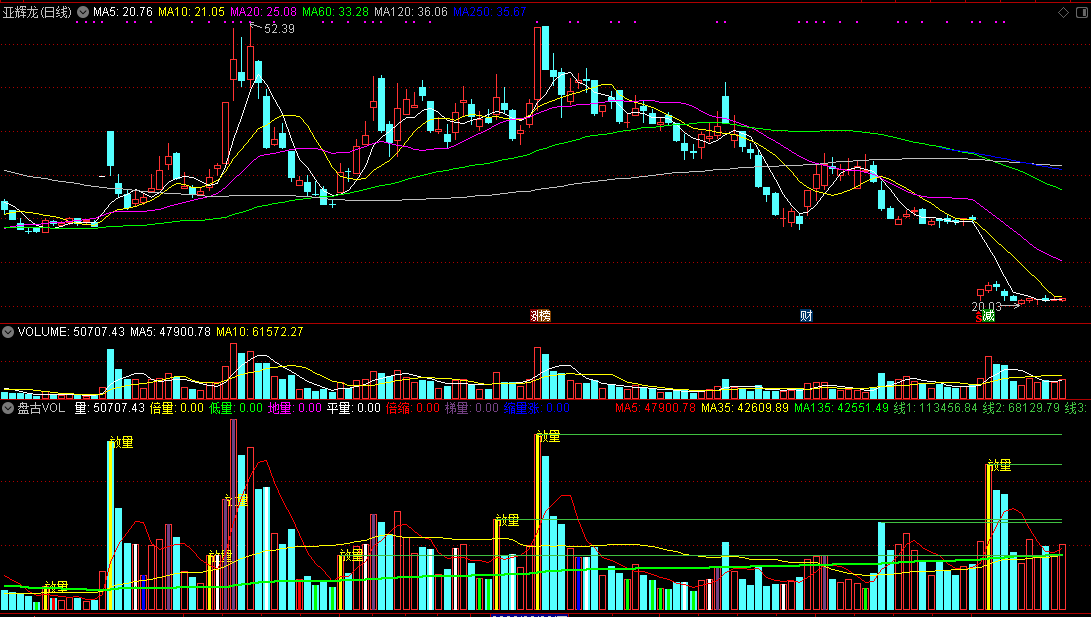Click the volume panel MA10: 61572.27 label
Screen dimensions: 1091x617
click(x=260, y=332)
